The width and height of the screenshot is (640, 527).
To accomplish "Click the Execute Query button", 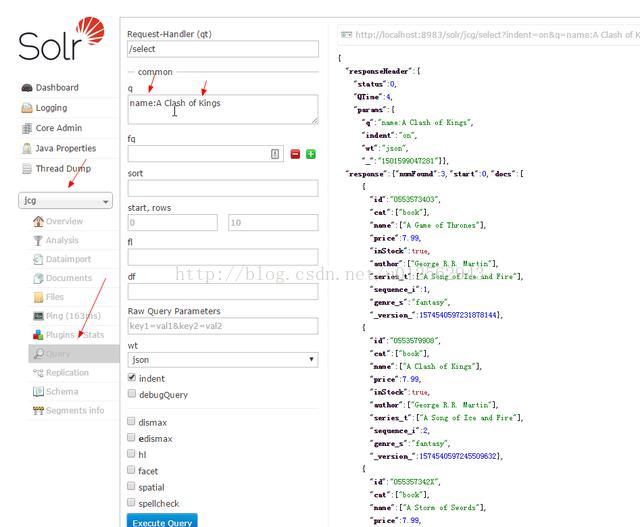I will pos(162,520).
